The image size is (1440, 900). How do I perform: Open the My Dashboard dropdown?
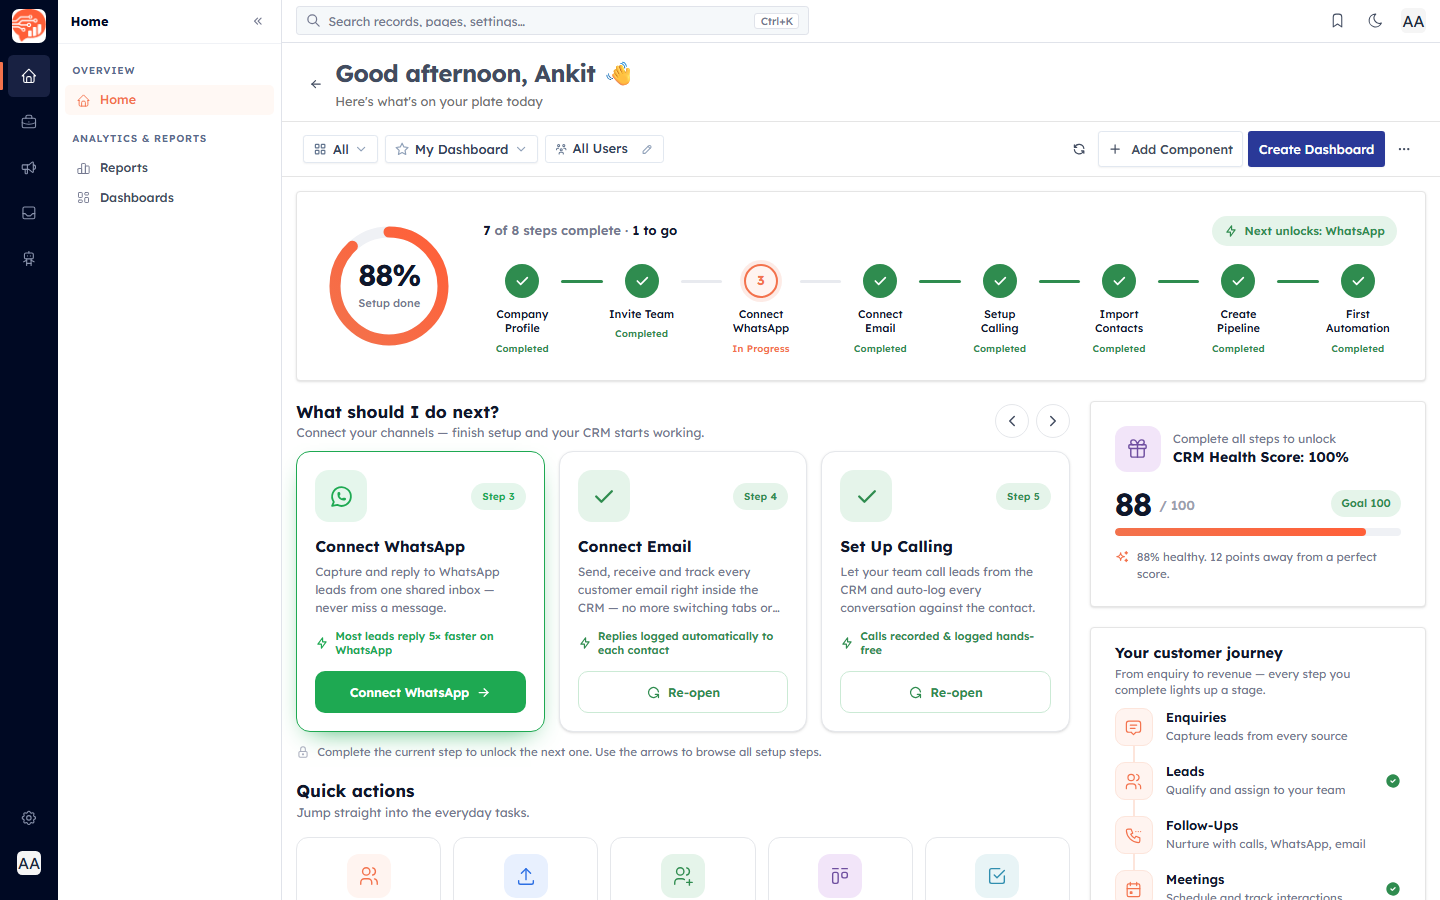point(461,149)
